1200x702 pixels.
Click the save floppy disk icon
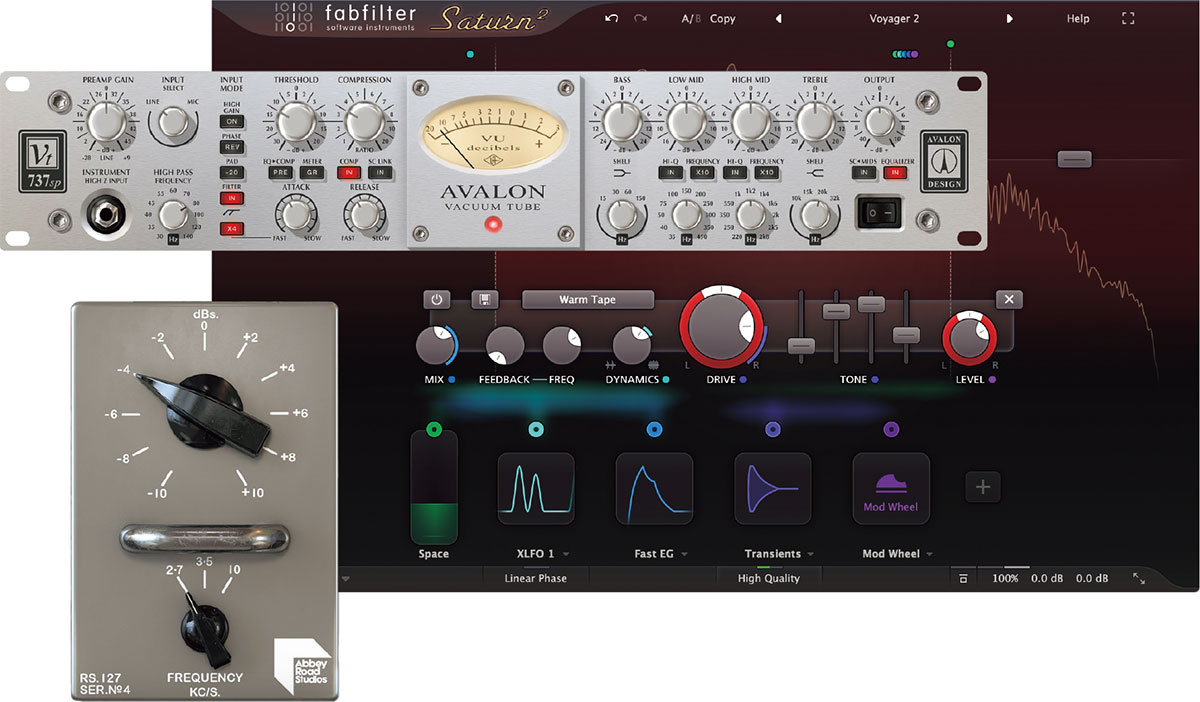487,299
